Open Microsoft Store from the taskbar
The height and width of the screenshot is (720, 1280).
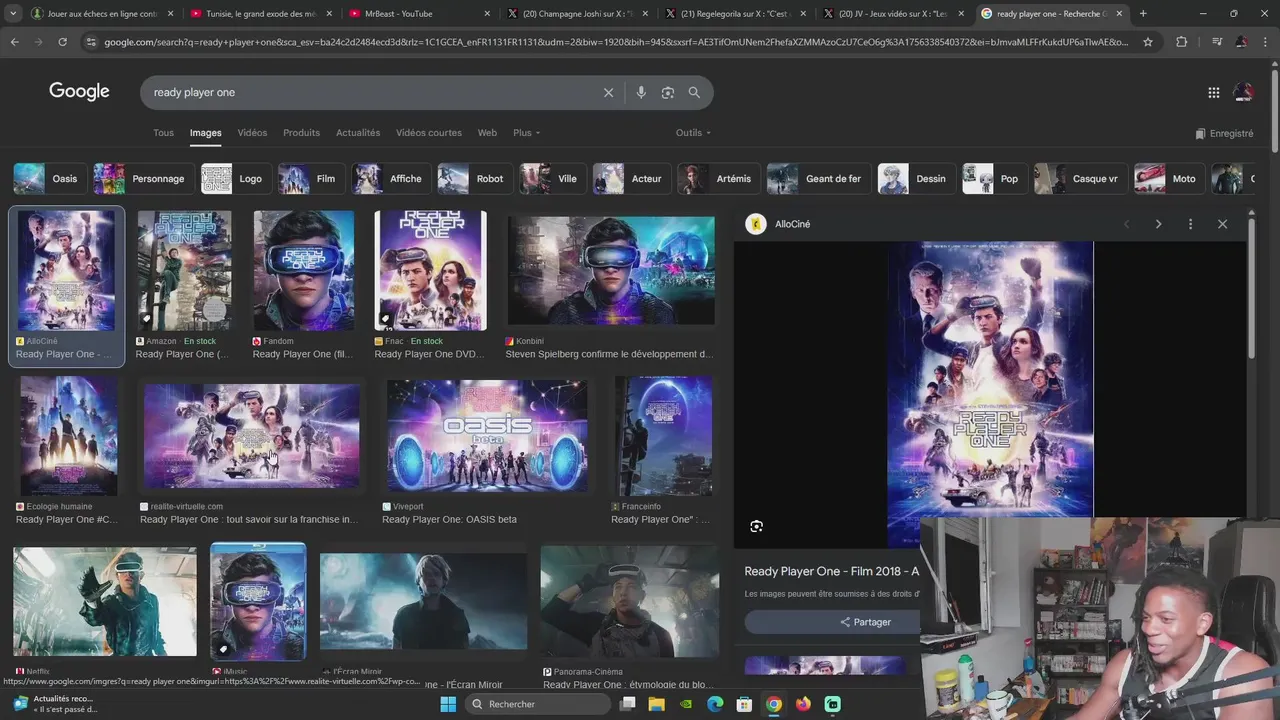point(744,704)
